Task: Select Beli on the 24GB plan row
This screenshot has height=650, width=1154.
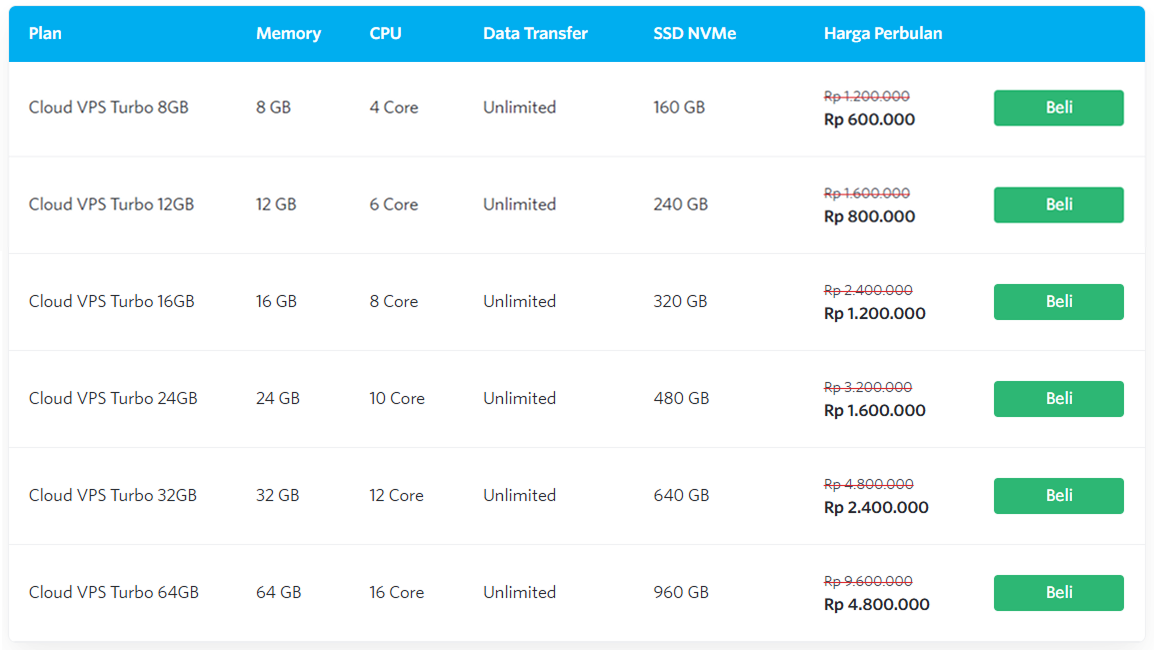Action: [x=1058, y=399]
